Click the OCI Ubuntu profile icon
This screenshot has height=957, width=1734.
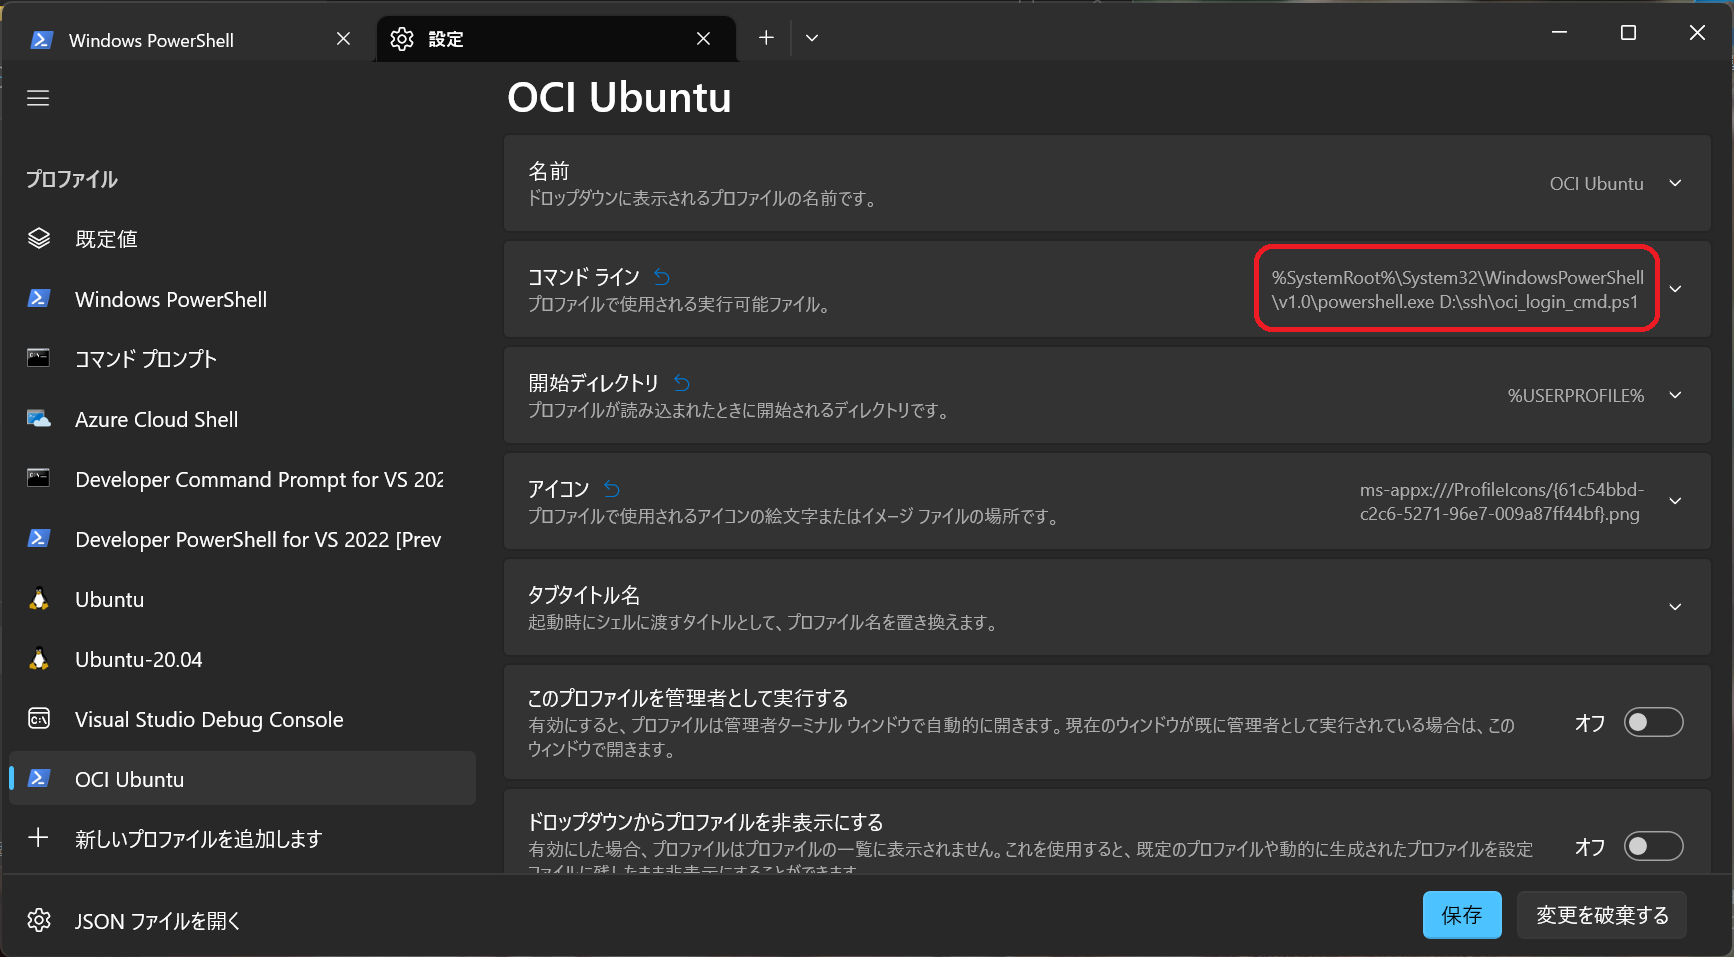click(39, 778)
